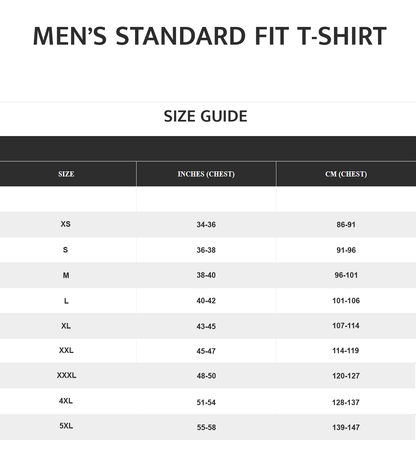The width and height of the screenshot is (416, 467).
Task: Click the 51-54 inches value for 4XL
Action: pyautogui.click(x=206, y=403)
